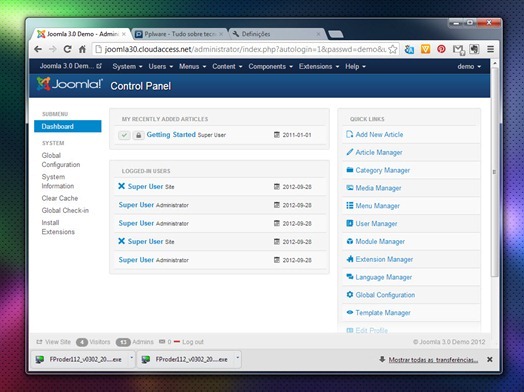Click the Joomla! logo

click(x=70, y=84)
